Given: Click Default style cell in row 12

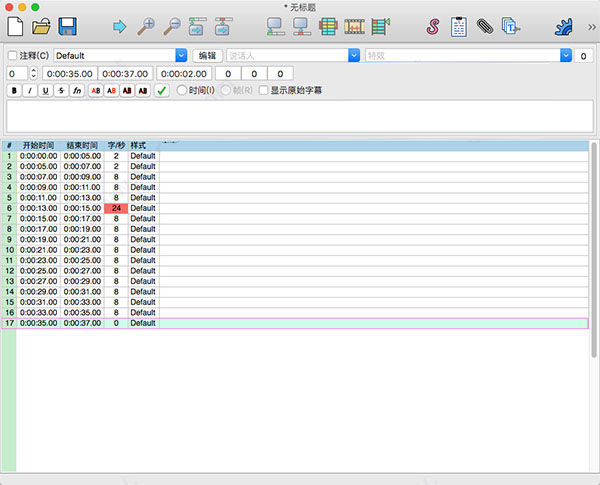Looking at the screenshot, I should (x=143, y=271).
